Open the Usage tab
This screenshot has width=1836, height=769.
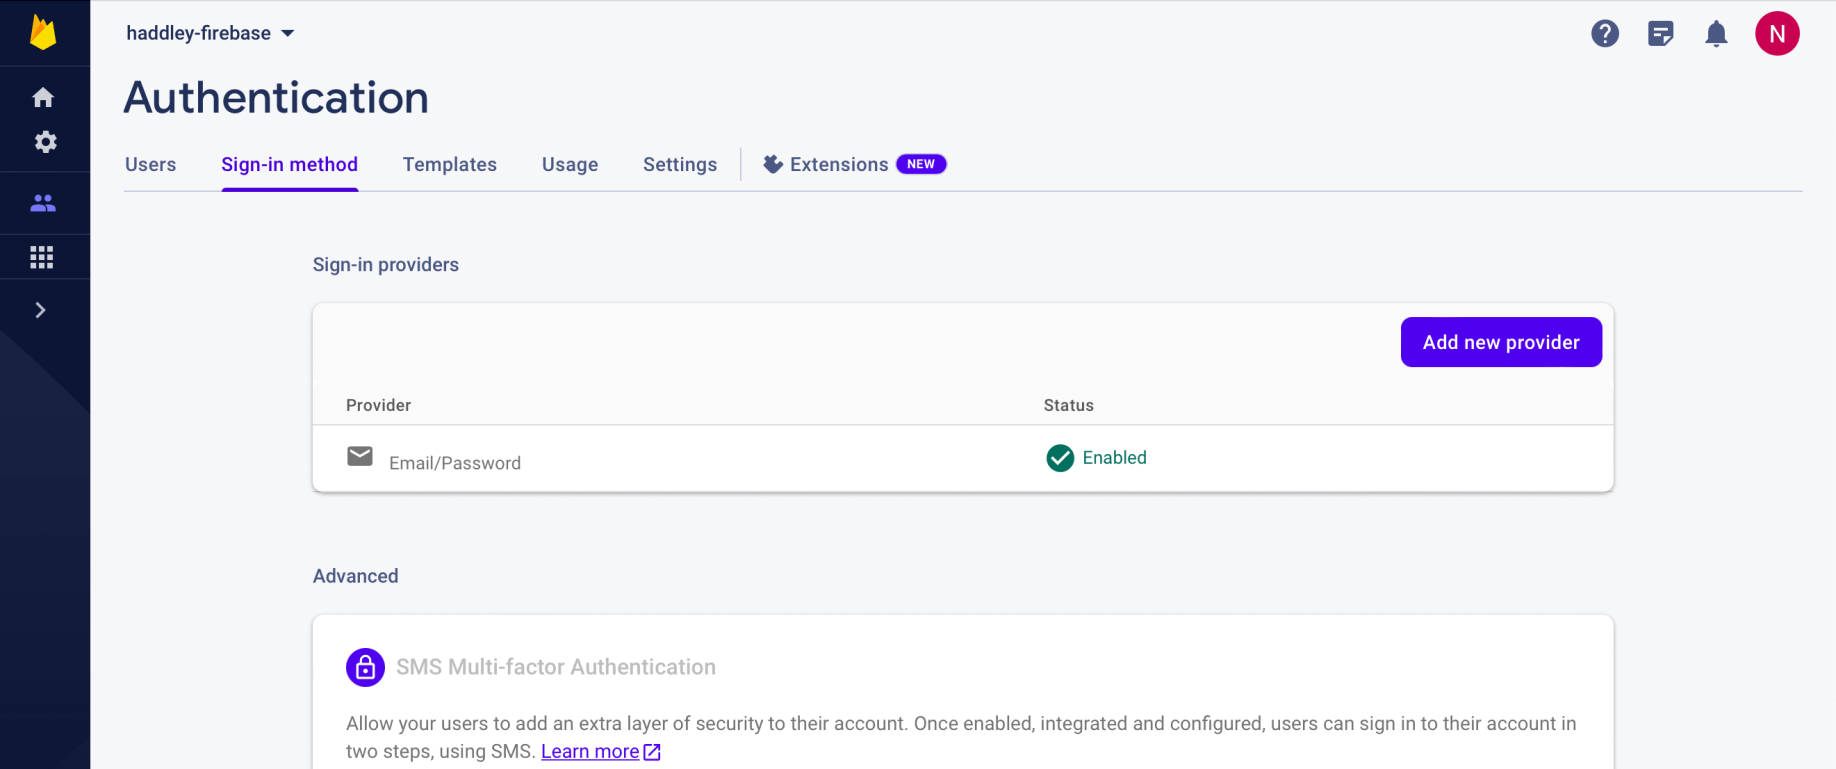pos(570,164)
